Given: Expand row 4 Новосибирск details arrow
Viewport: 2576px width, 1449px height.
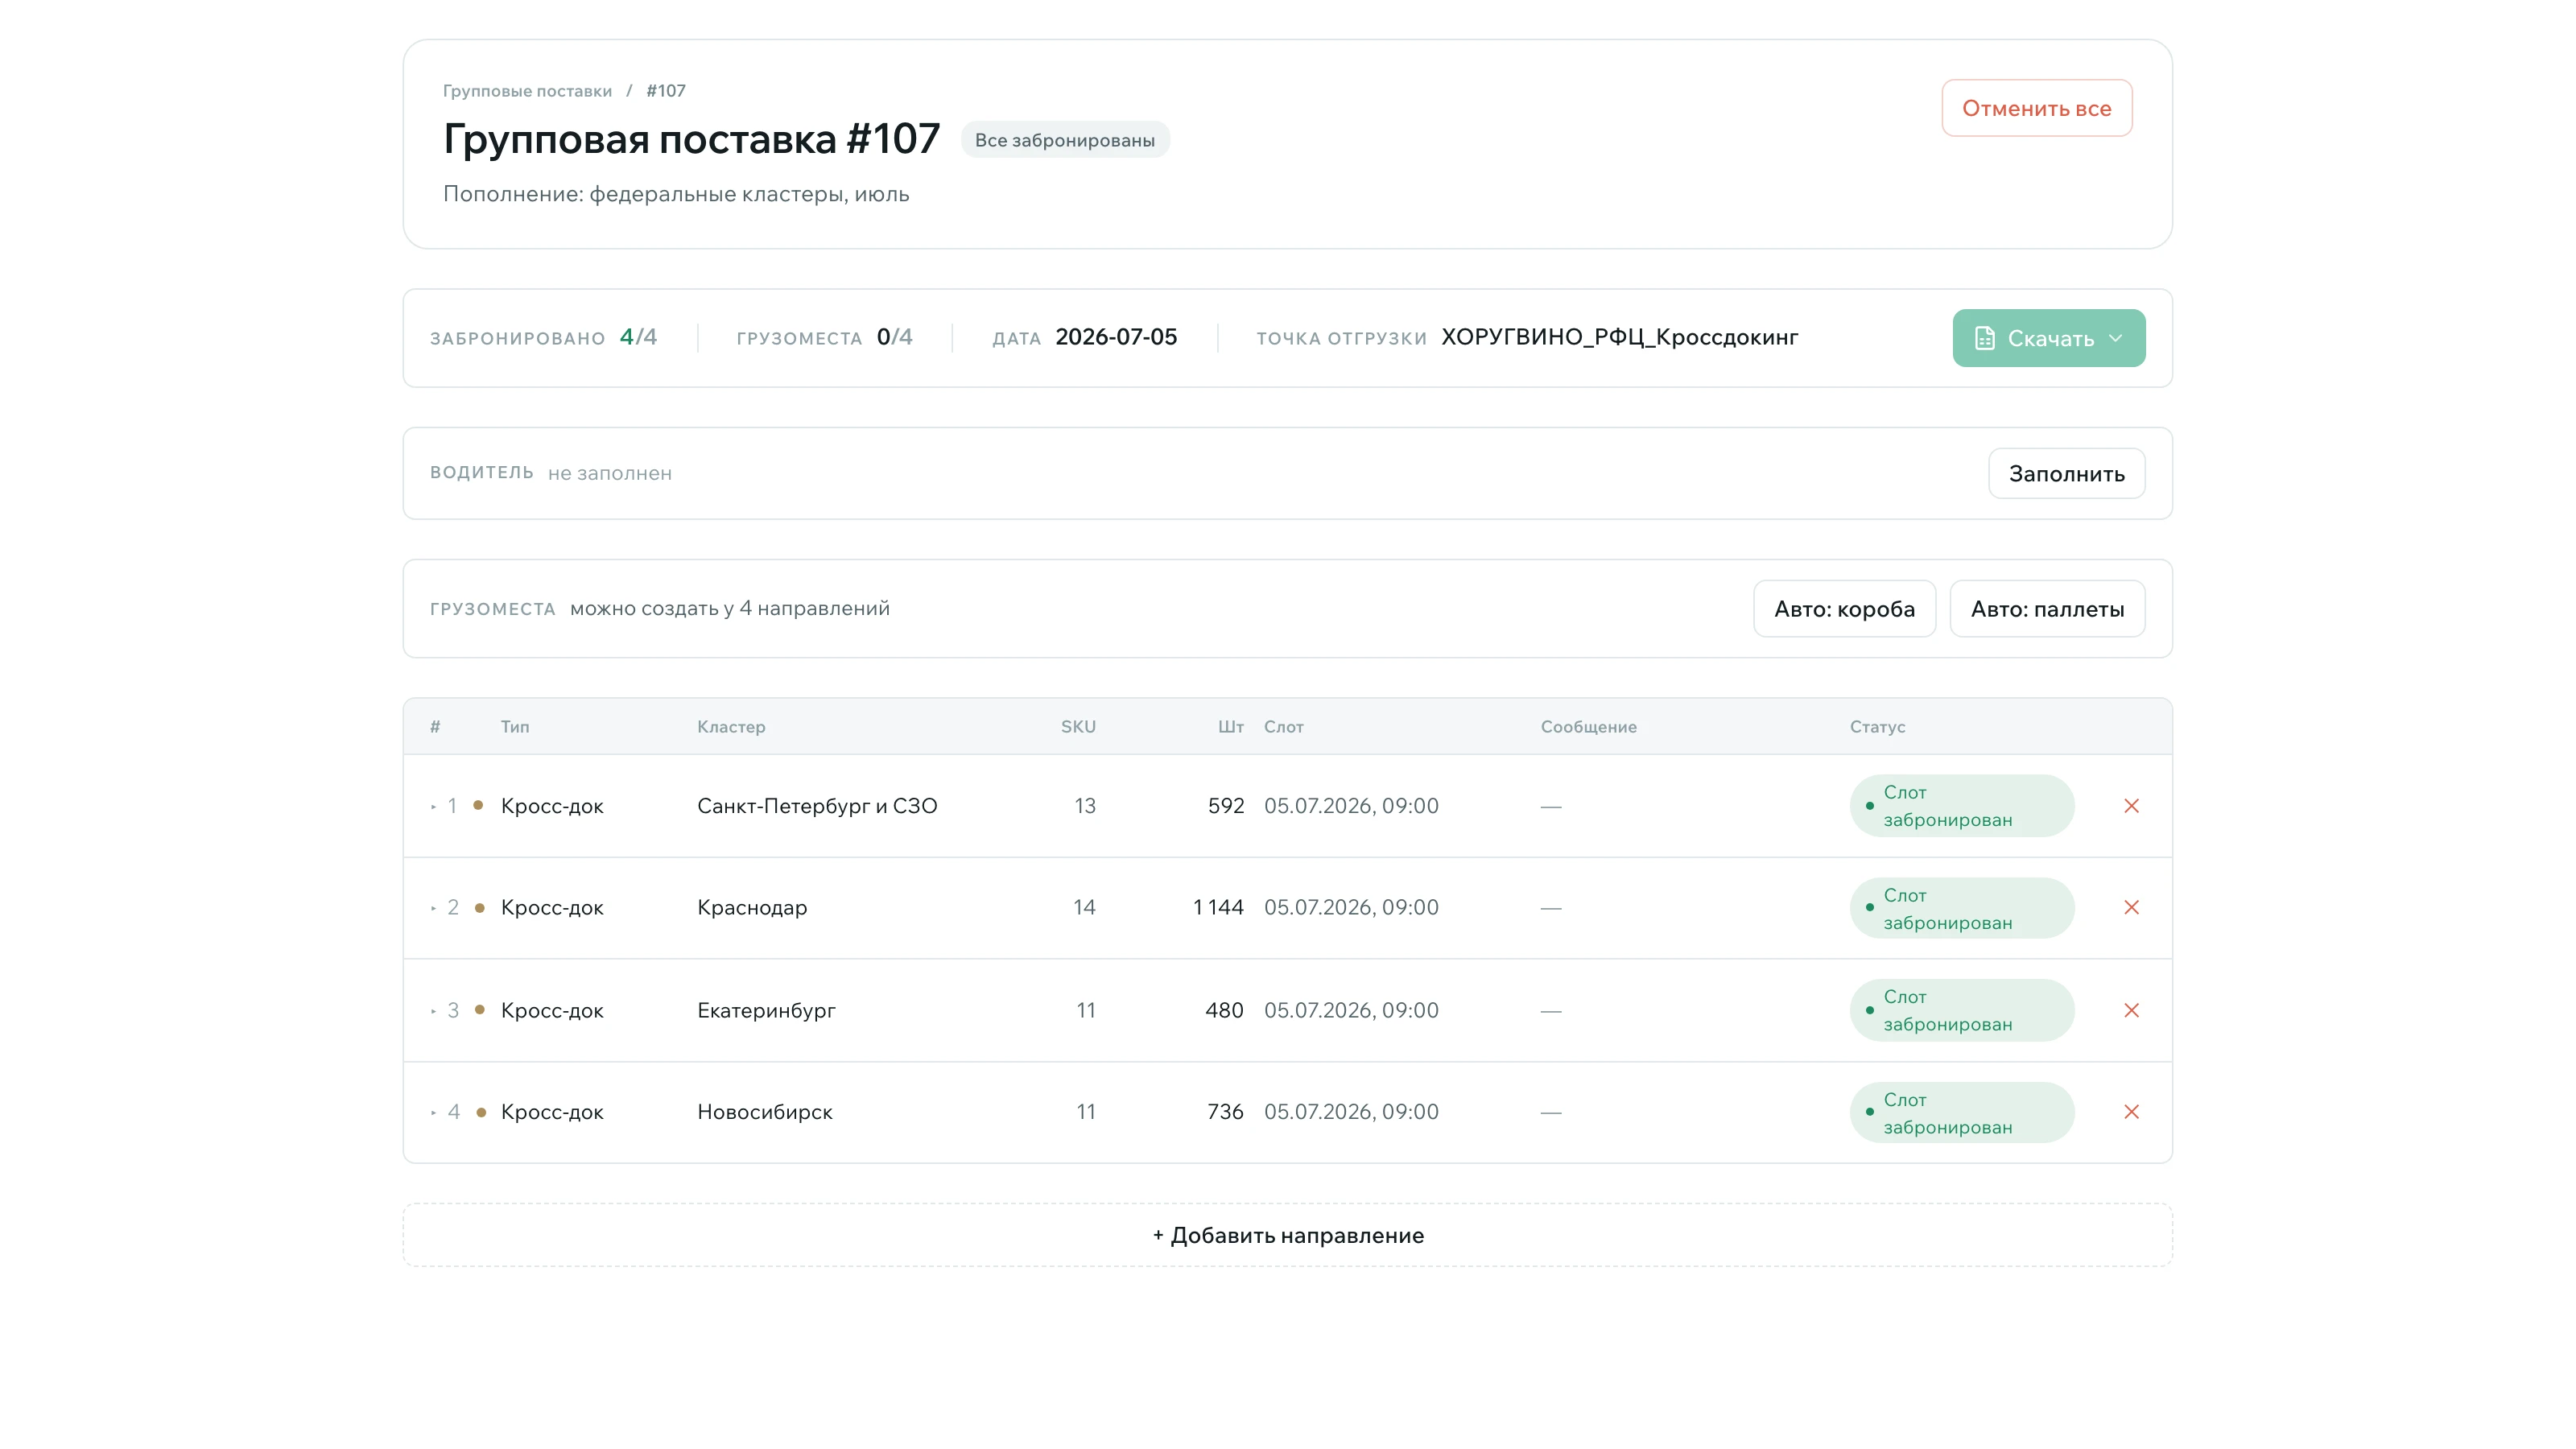Looking at the screenshot, I should tap(433, 1112).
